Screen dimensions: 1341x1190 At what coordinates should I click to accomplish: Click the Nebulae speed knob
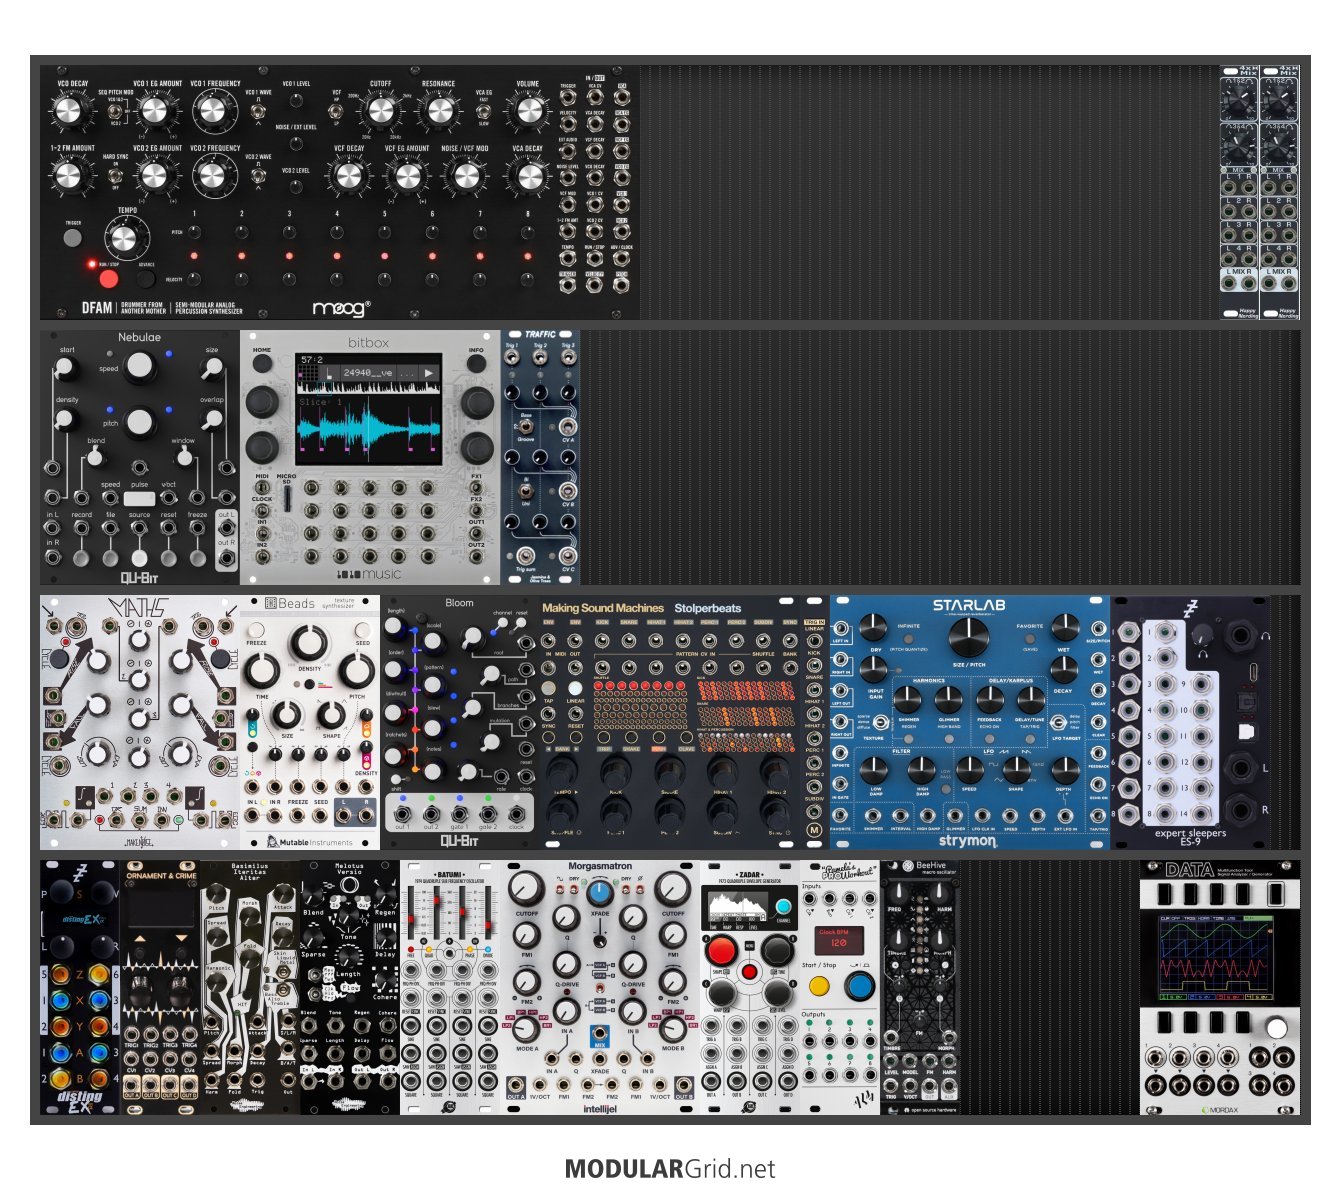pos(140,367)
